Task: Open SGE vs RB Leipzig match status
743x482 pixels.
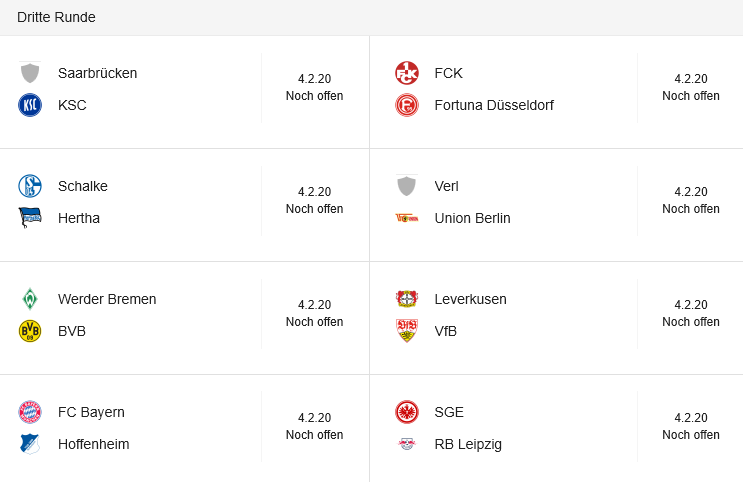Action: [690, 426]
